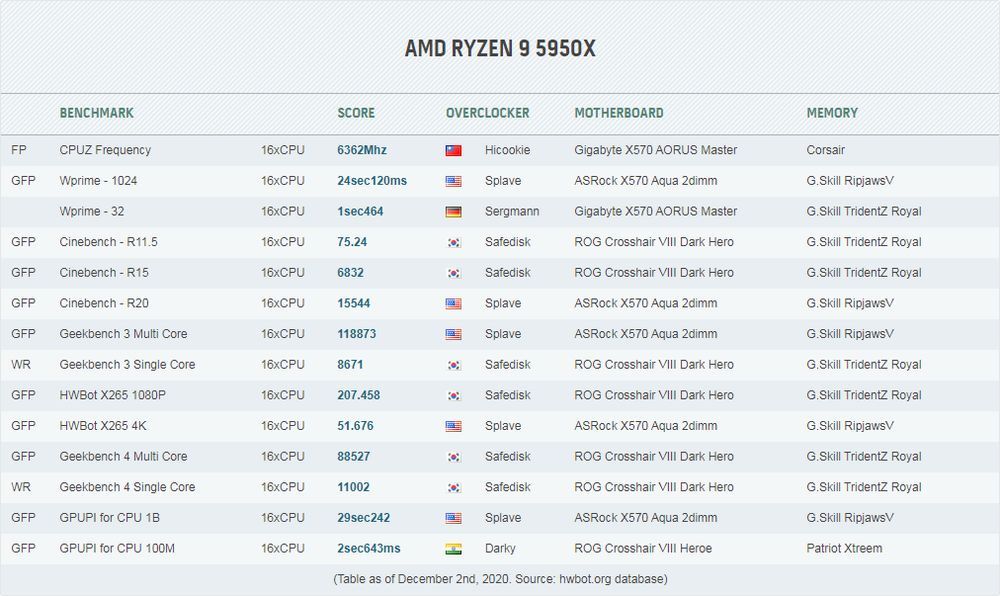This screenshot has height=596, width=1000.
Task: Click the German flag beside Sergmann
Action: tap(453, 212)
